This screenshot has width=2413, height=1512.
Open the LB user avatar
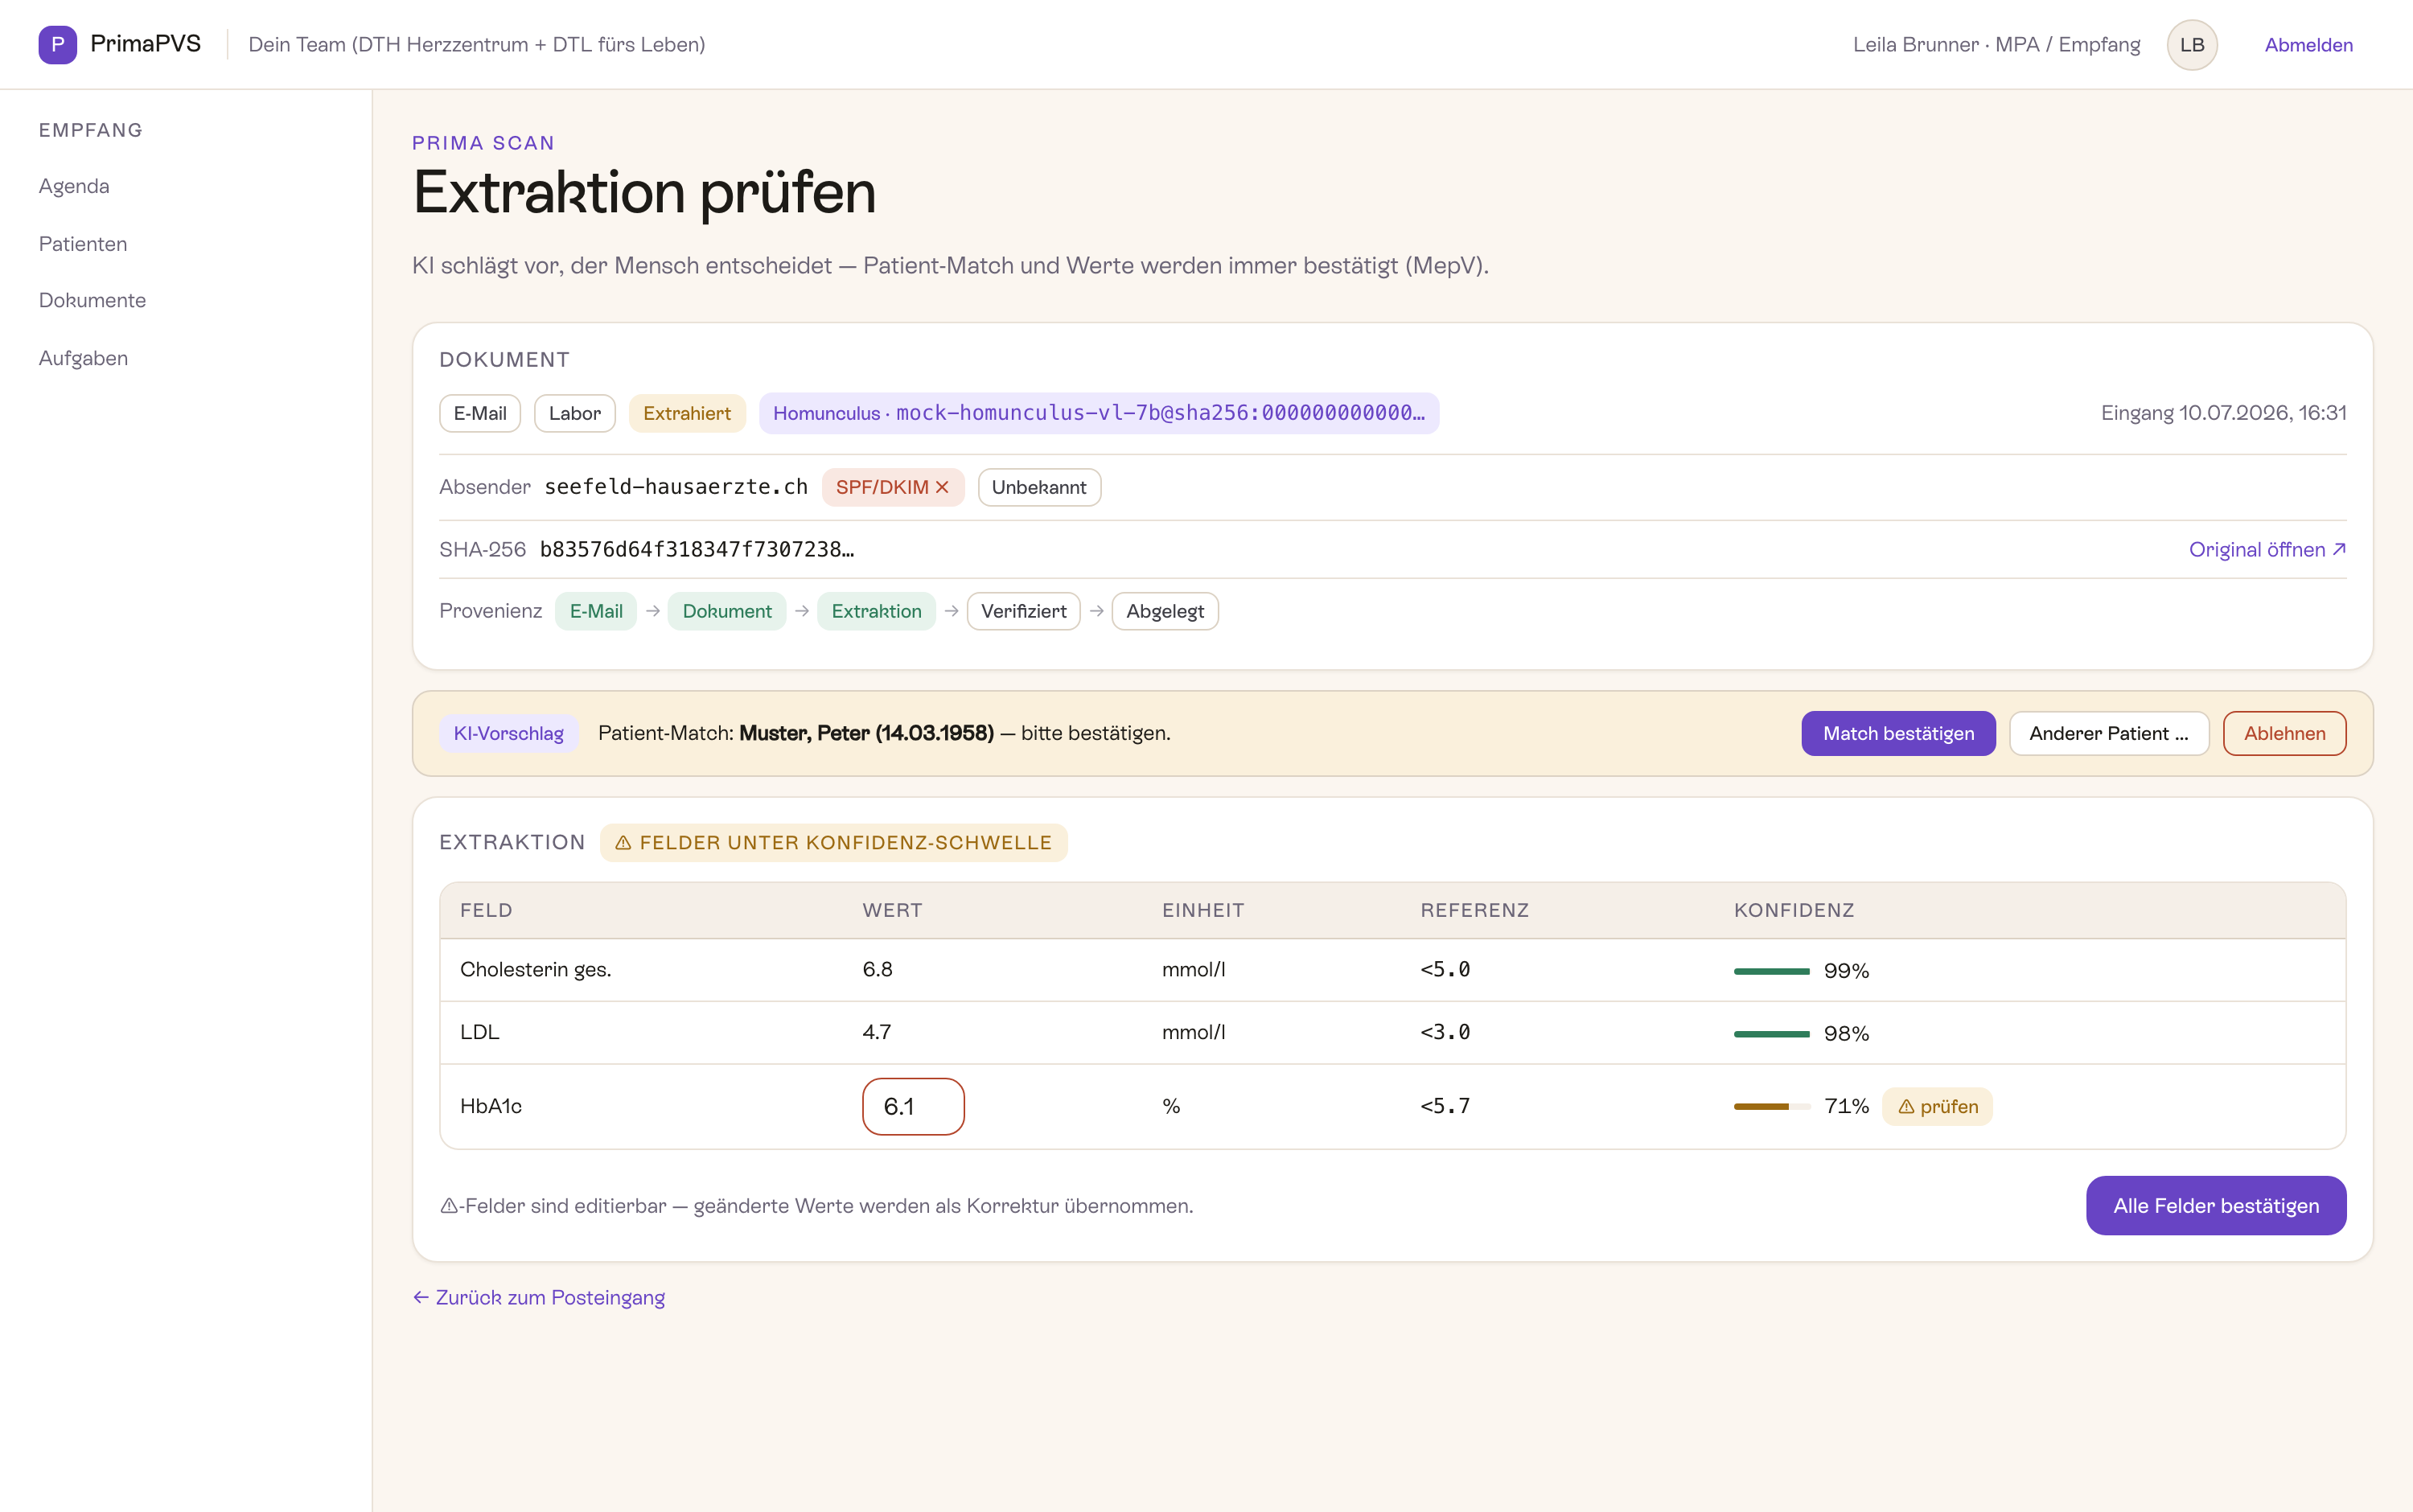pos(2192,44)
